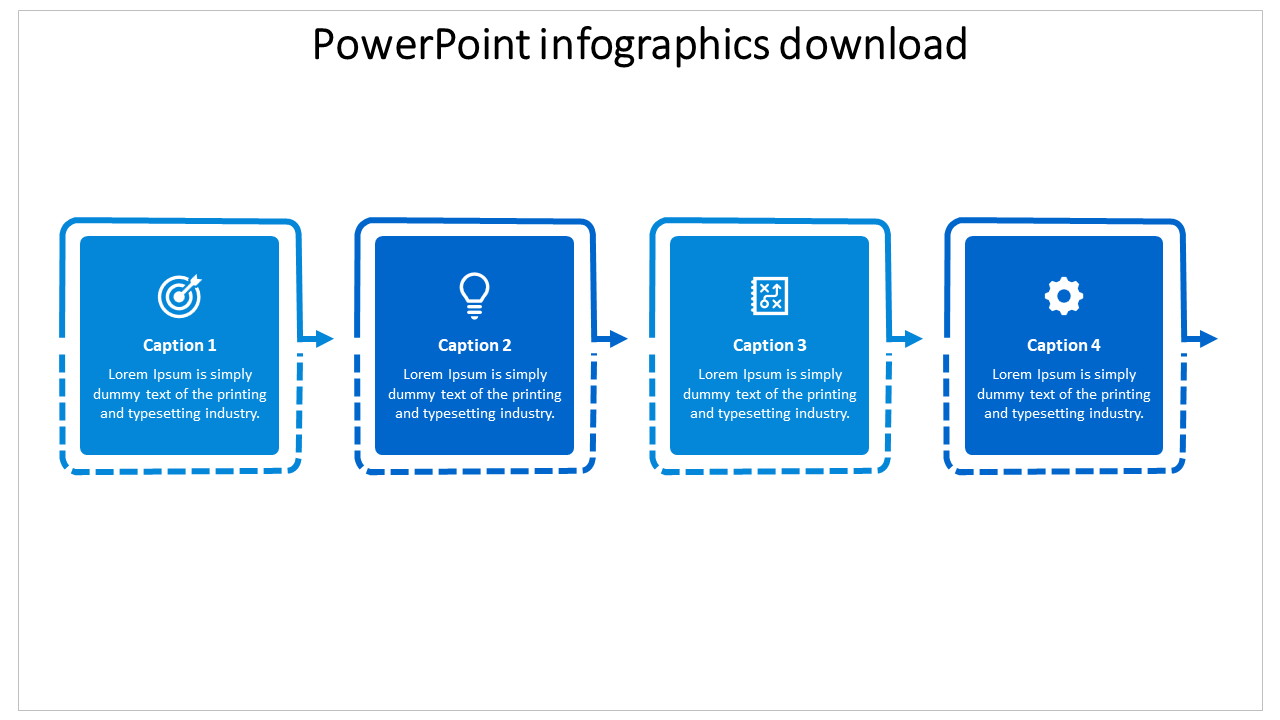
Task: Select the 'Caption 1' heading
Action: click(180, 345)
